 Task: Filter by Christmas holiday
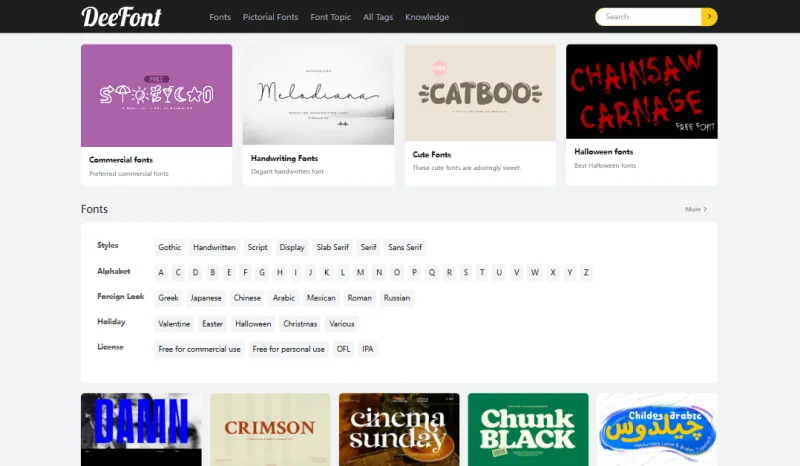[x=300, y=324]
